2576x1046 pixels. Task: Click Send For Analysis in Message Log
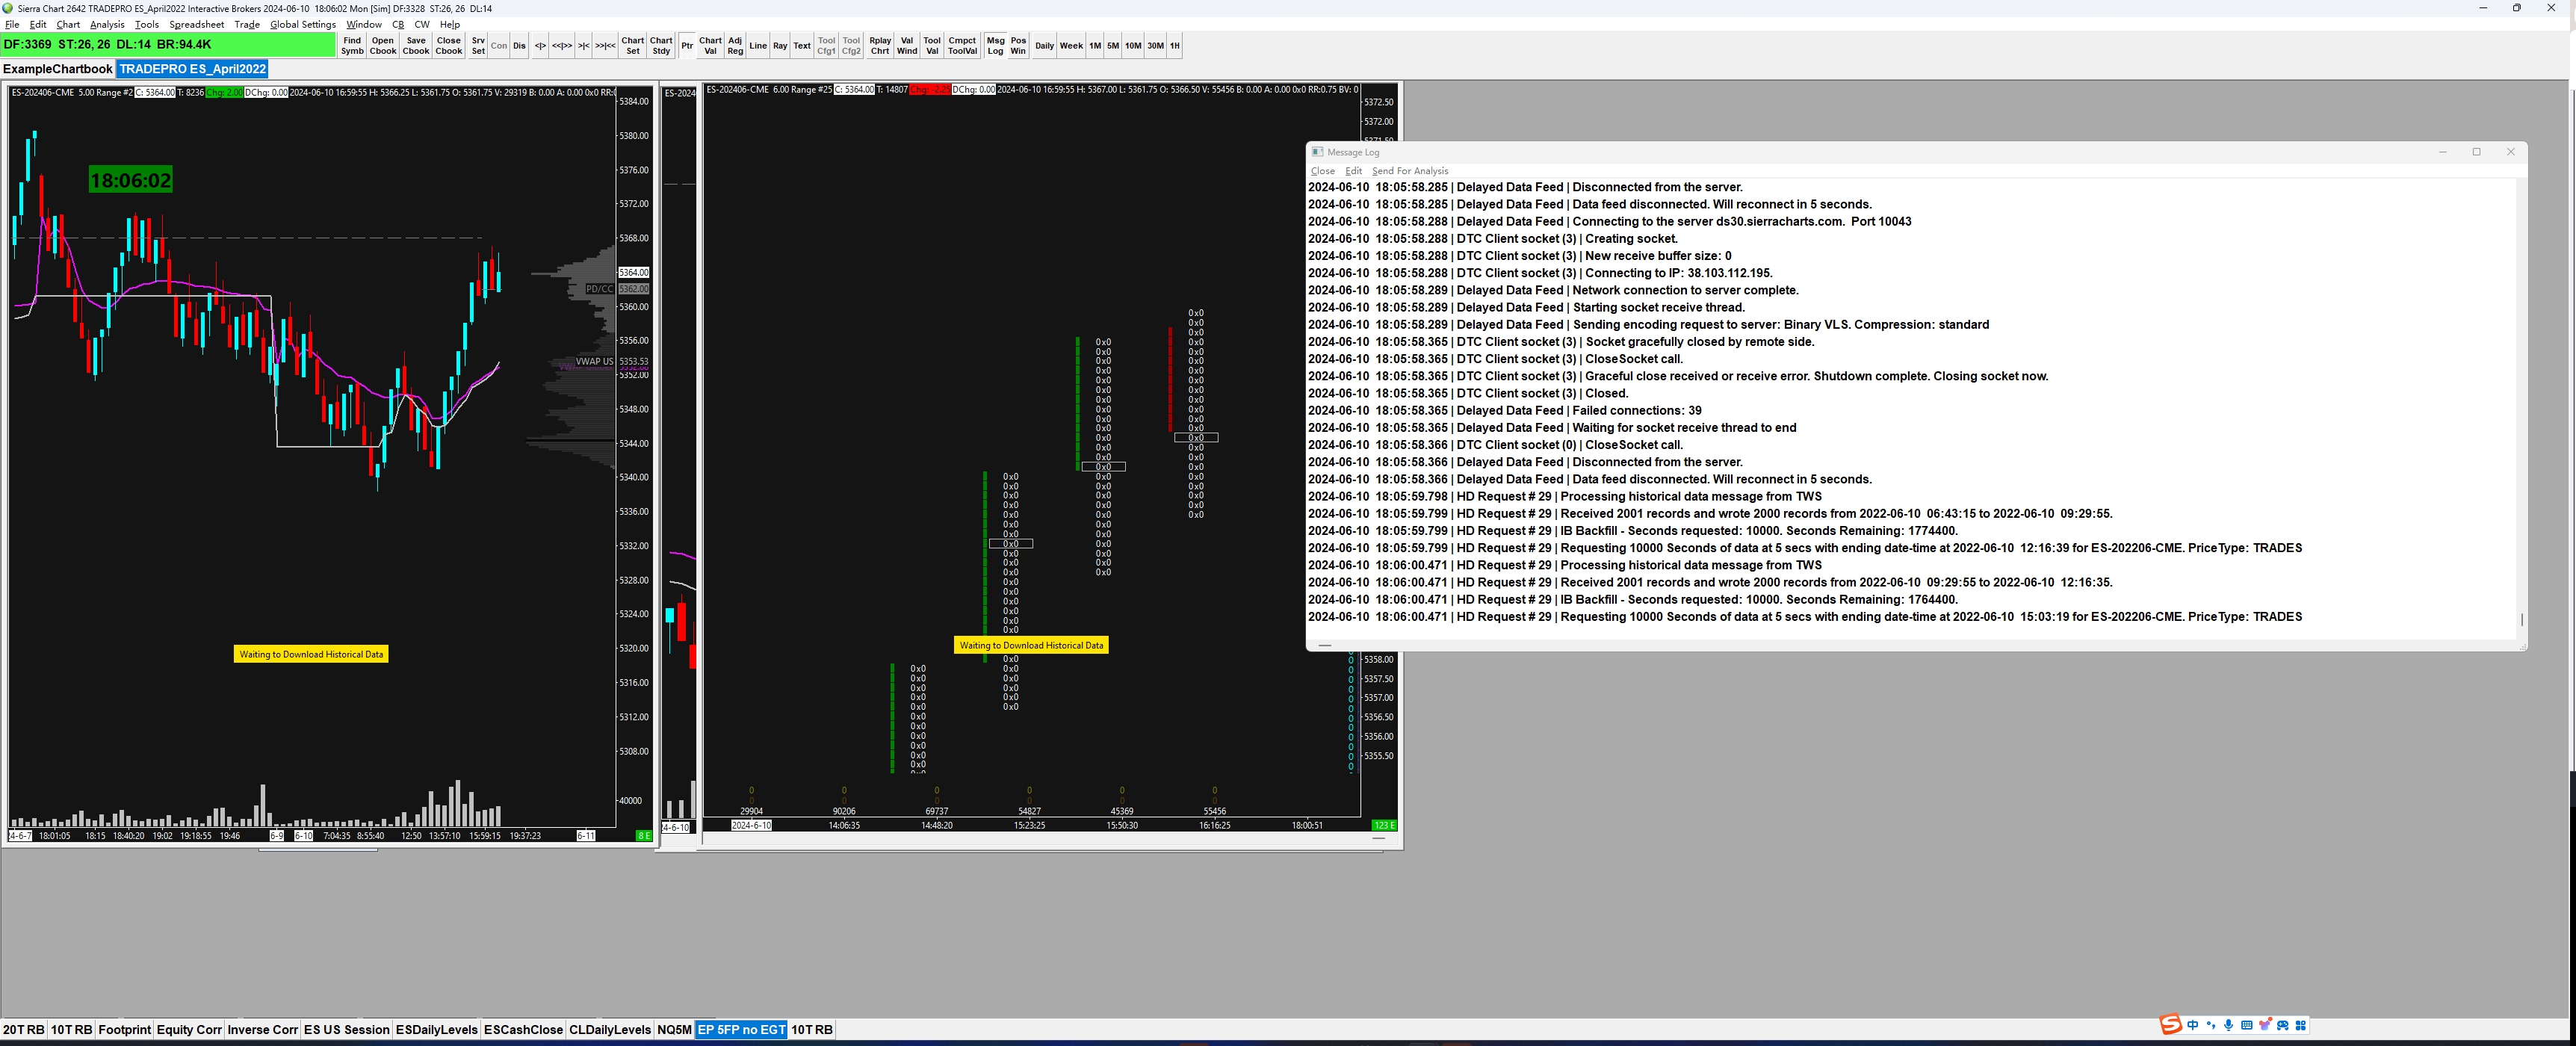click(1409, 171)
